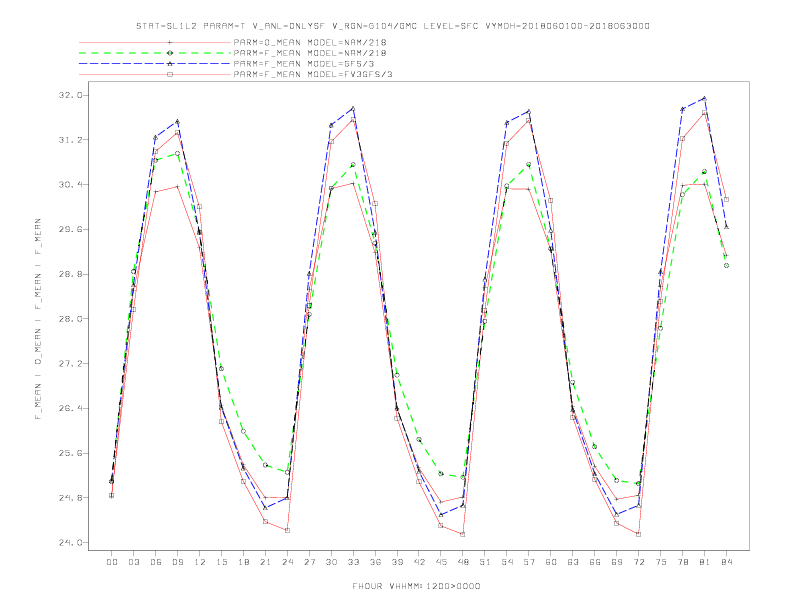Click y-axis tick label 28.8
792x612 pixels.
pyautogui.click(x=70, y=274)
